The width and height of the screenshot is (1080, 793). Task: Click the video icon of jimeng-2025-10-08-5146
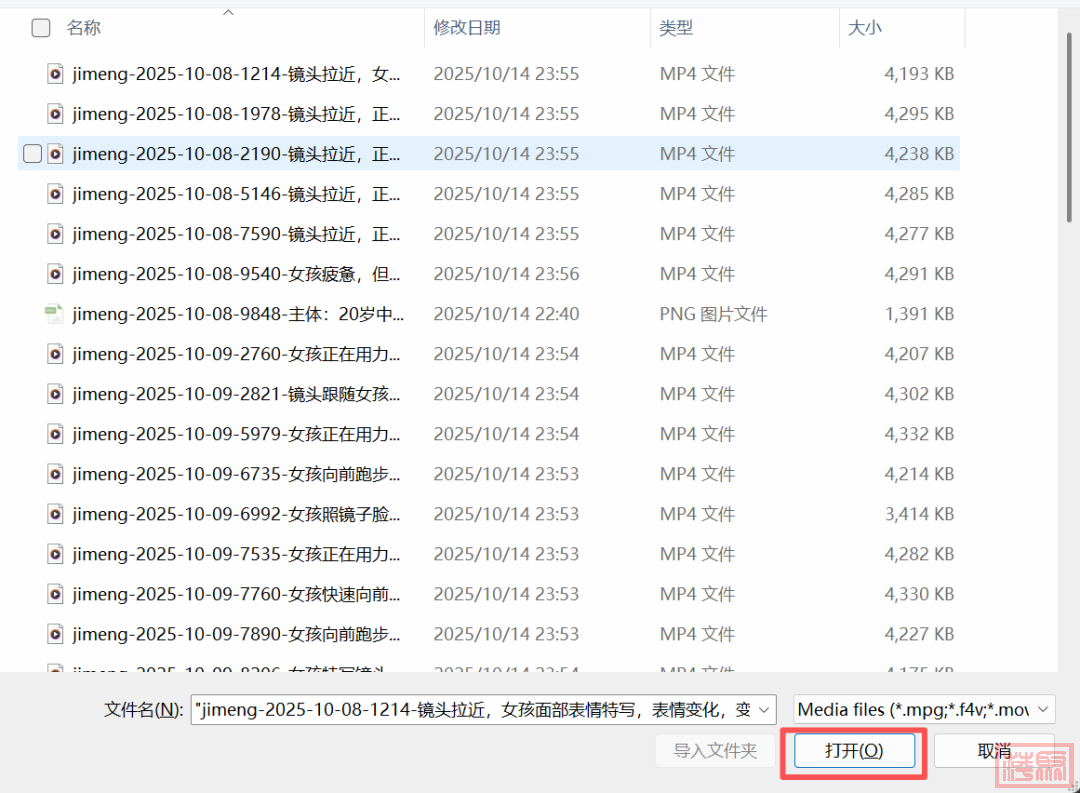pos(56,194)
